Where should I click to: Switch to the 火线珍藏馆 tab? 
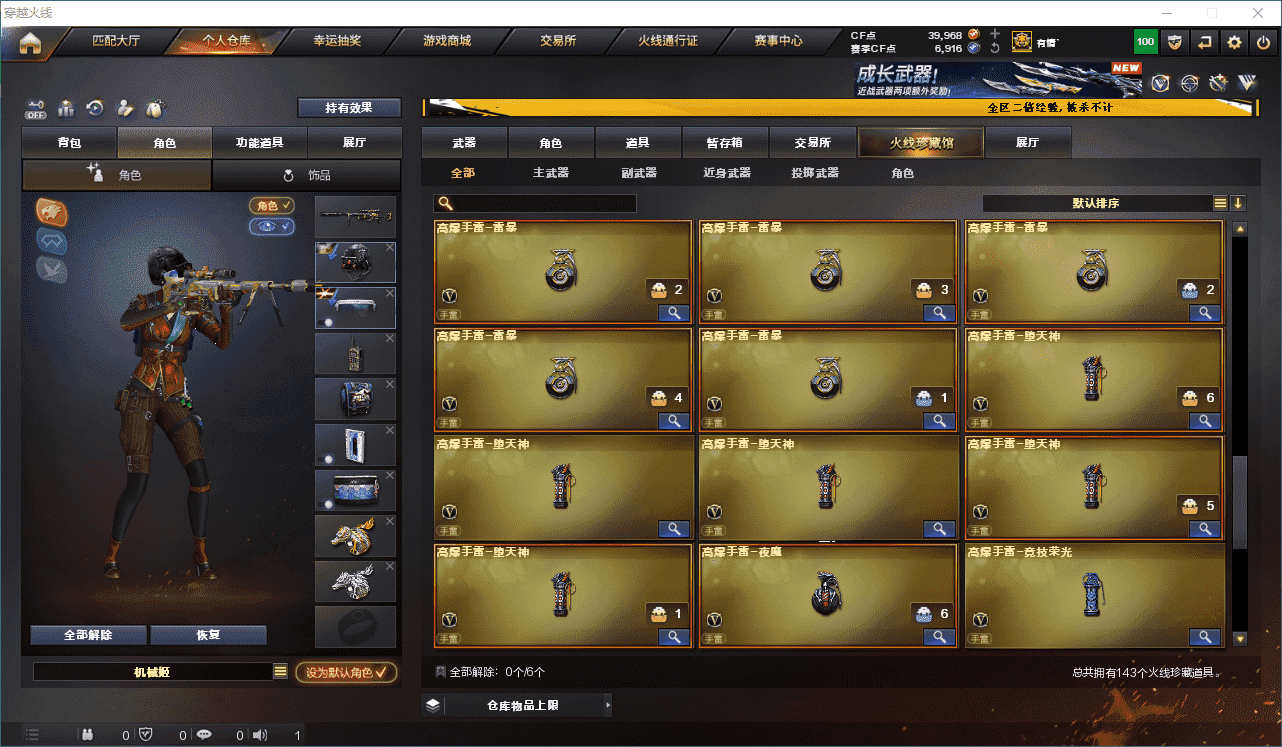point(921,142)
